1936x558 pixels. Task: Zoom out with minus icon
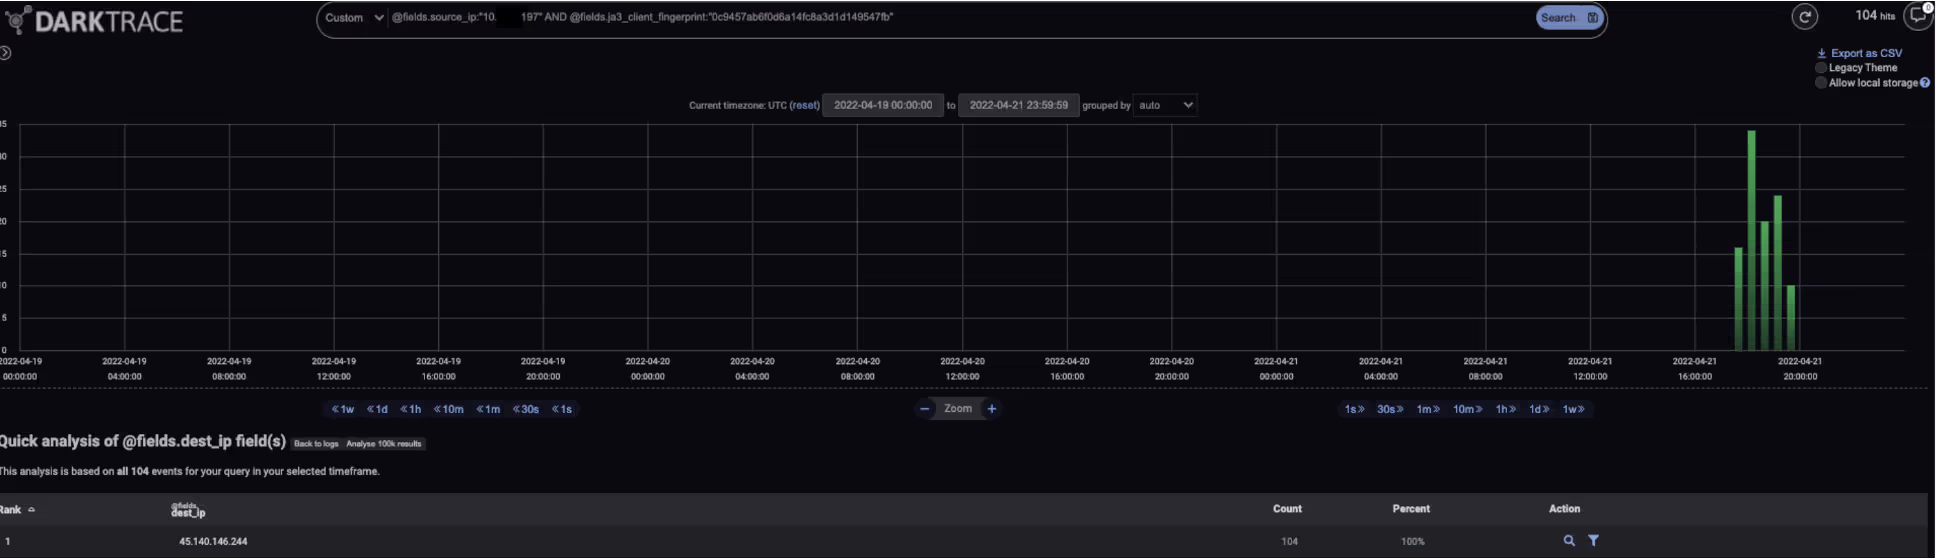point(925,409)
